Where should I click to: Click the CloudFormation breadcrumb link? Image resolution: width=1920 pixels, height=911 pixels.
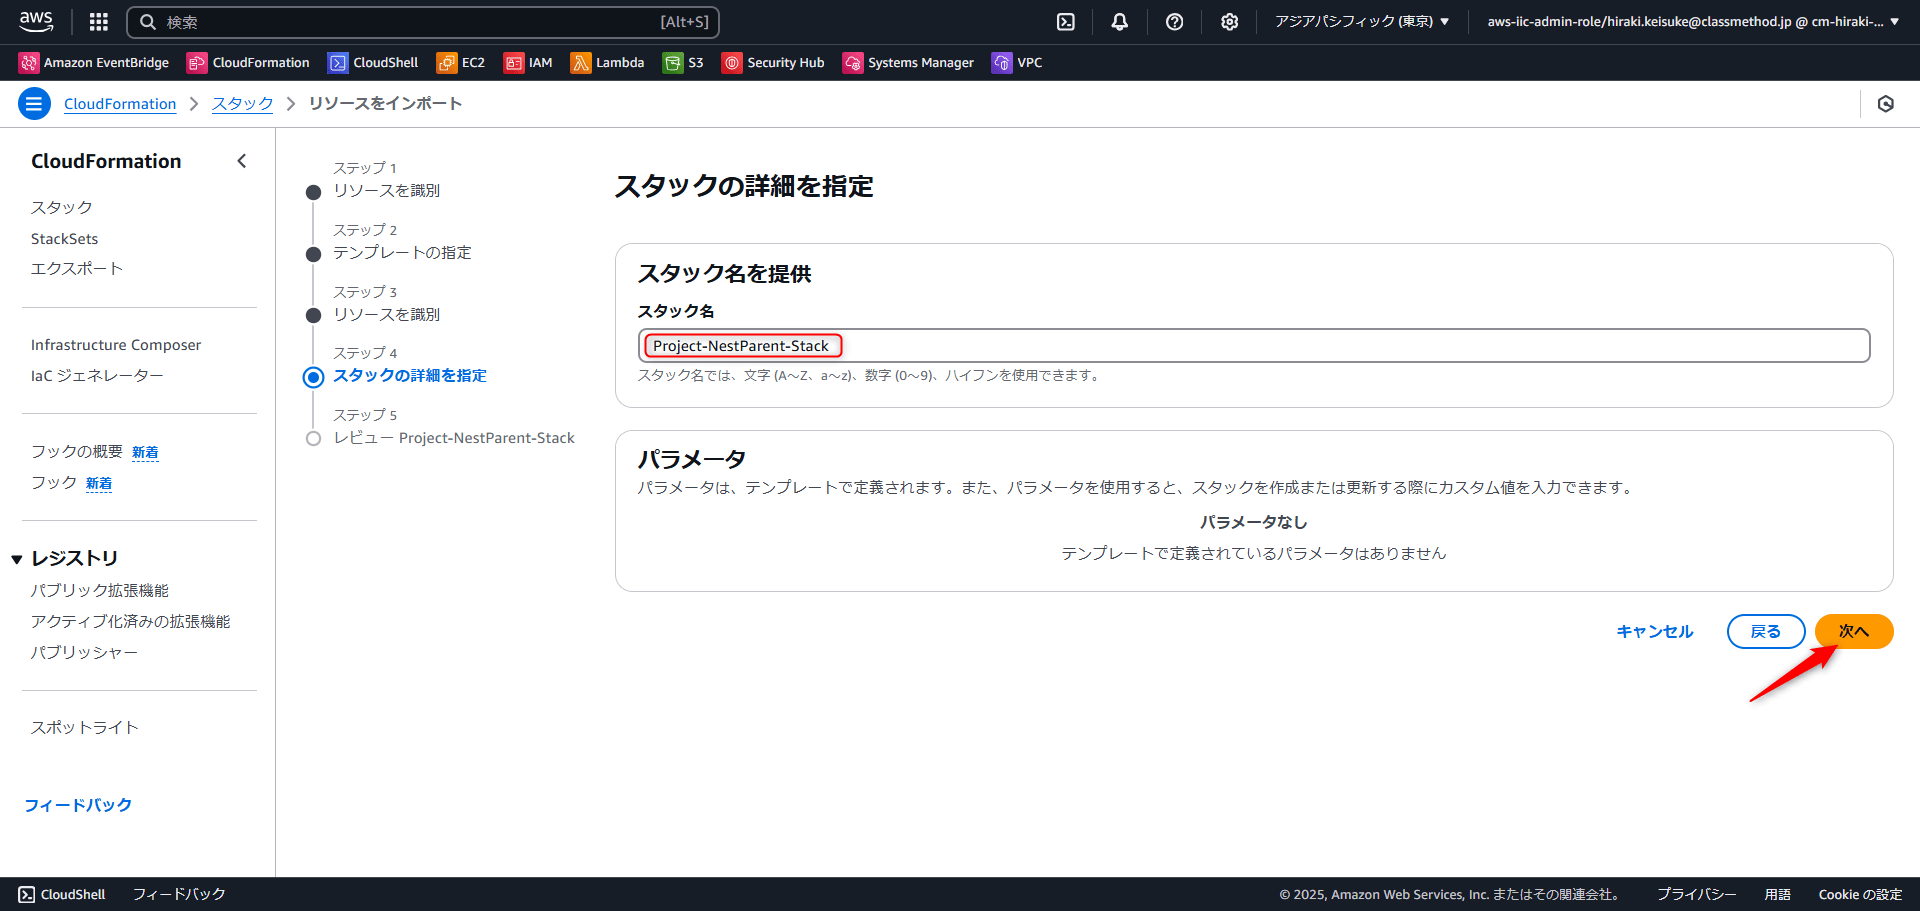coord(120,103)
